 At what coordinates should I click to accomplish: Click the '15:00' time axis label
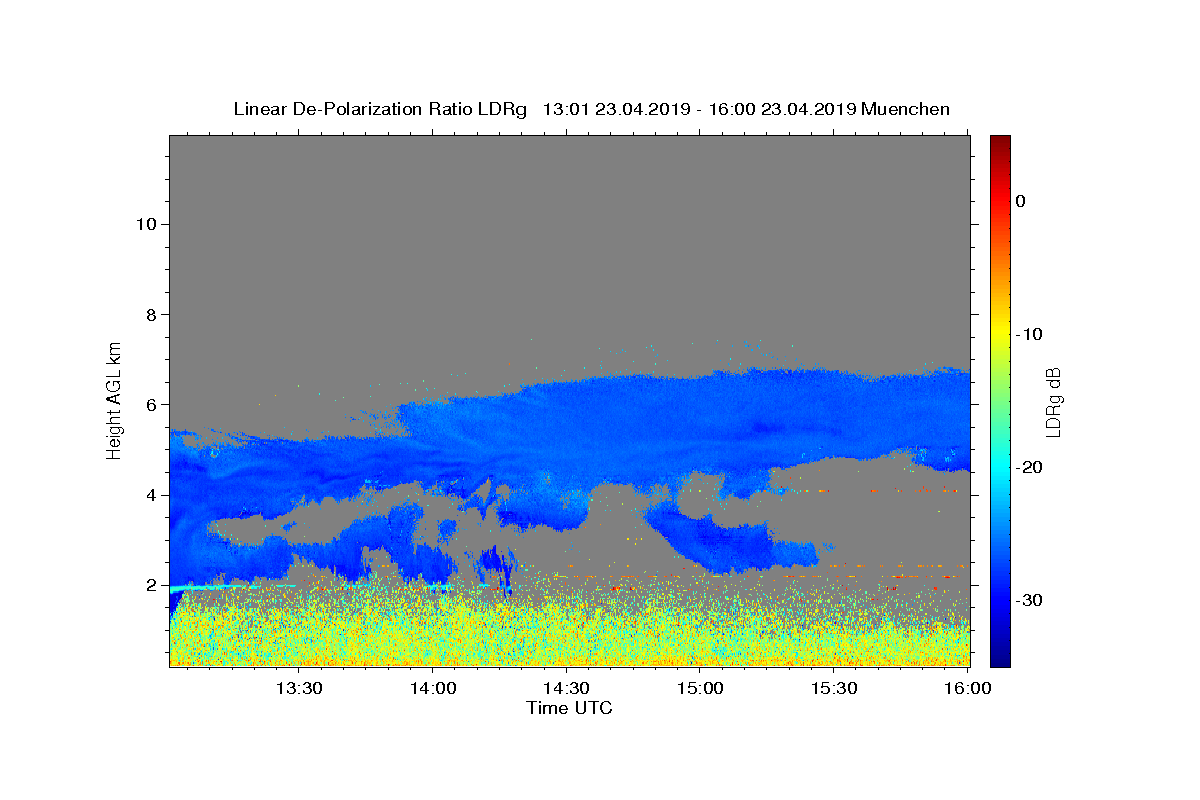pos(701,688)
